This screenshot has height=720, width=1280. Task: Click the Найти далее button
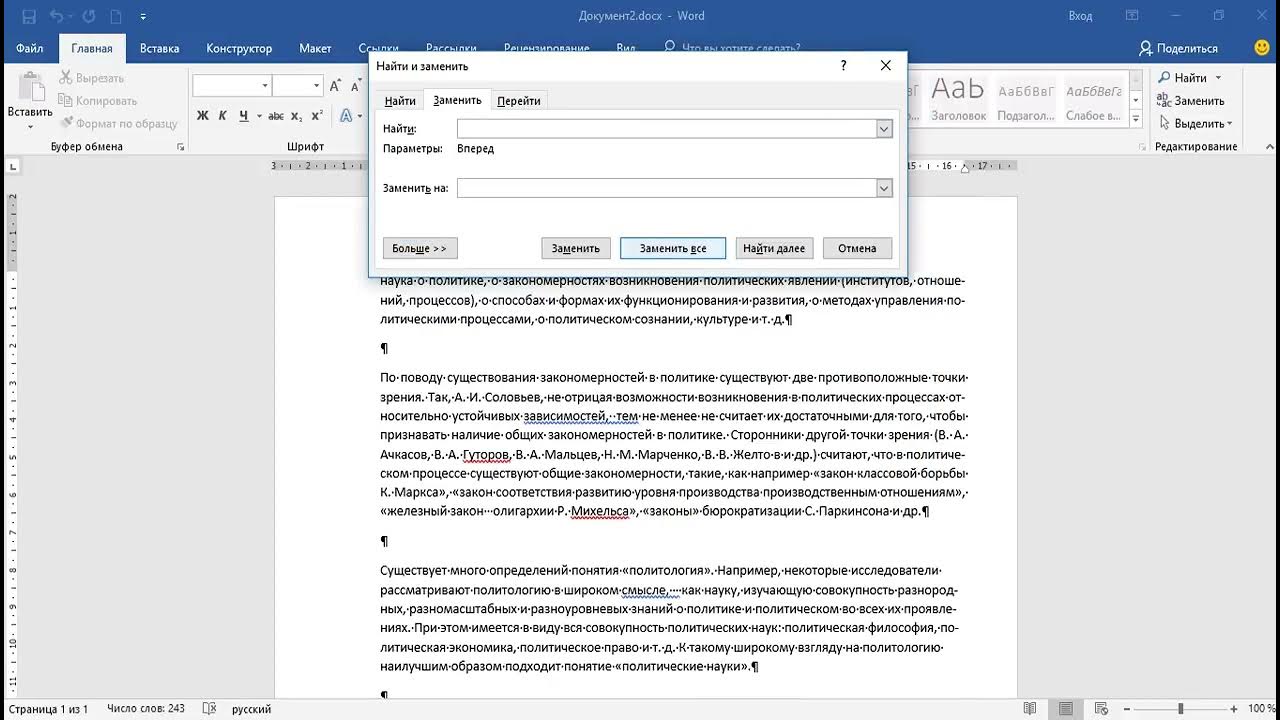pyautogui.click(x=774, y=248)
